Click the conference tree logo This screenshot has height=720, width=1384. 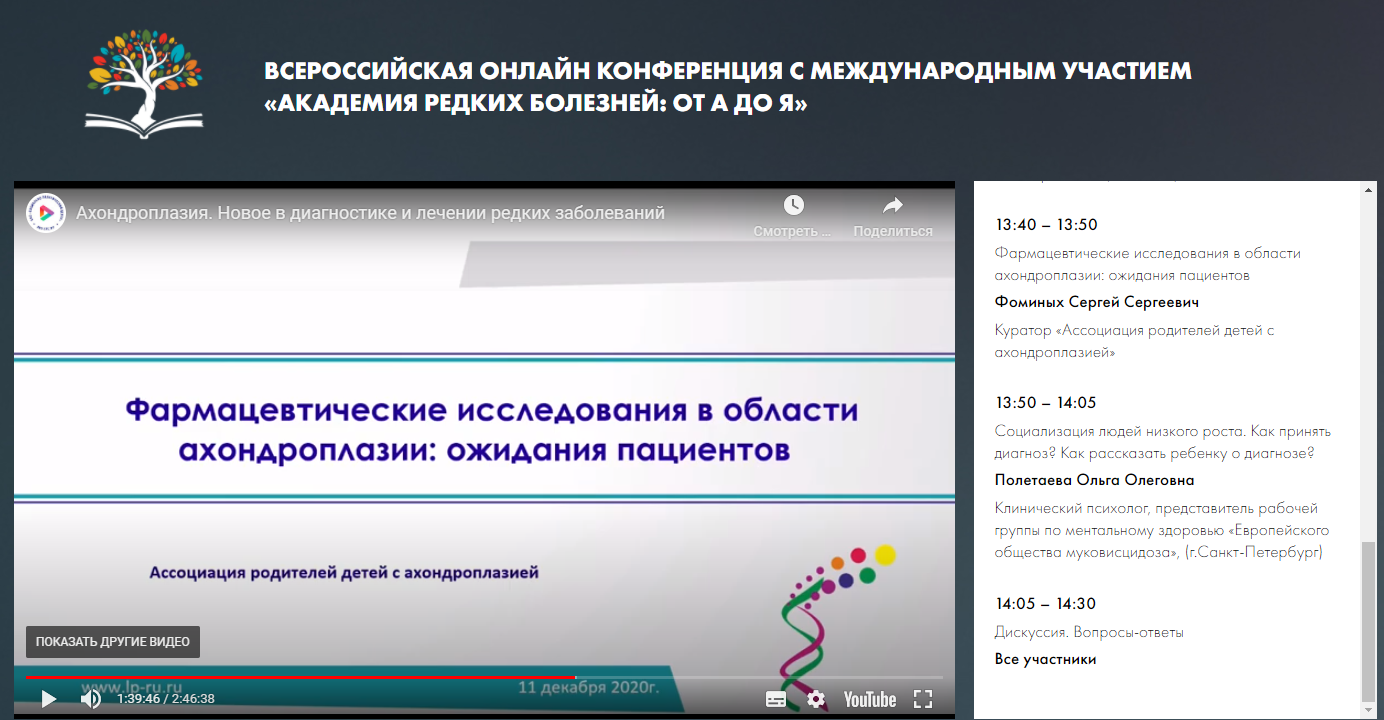[144, 83]
